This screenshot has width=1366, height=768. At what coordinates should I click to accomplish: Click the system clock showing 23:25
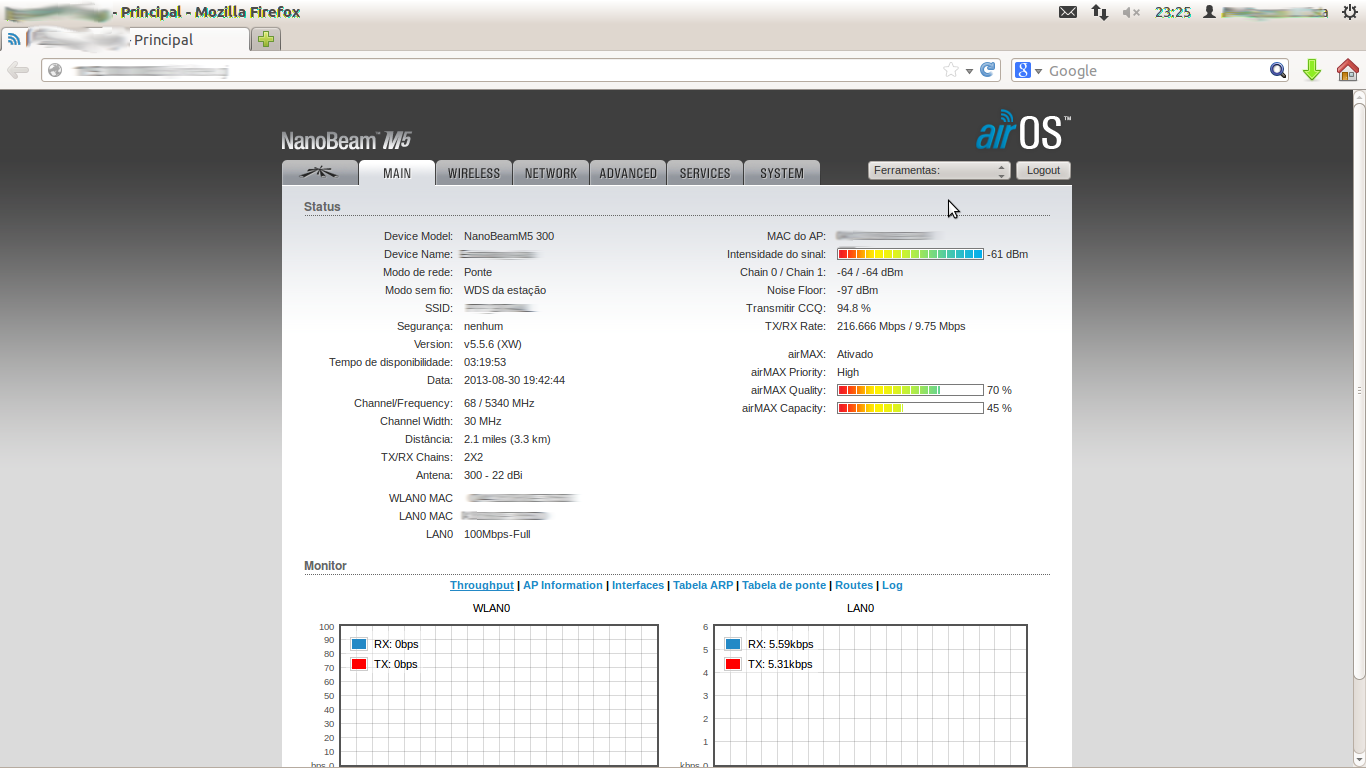pos(1172,12)
